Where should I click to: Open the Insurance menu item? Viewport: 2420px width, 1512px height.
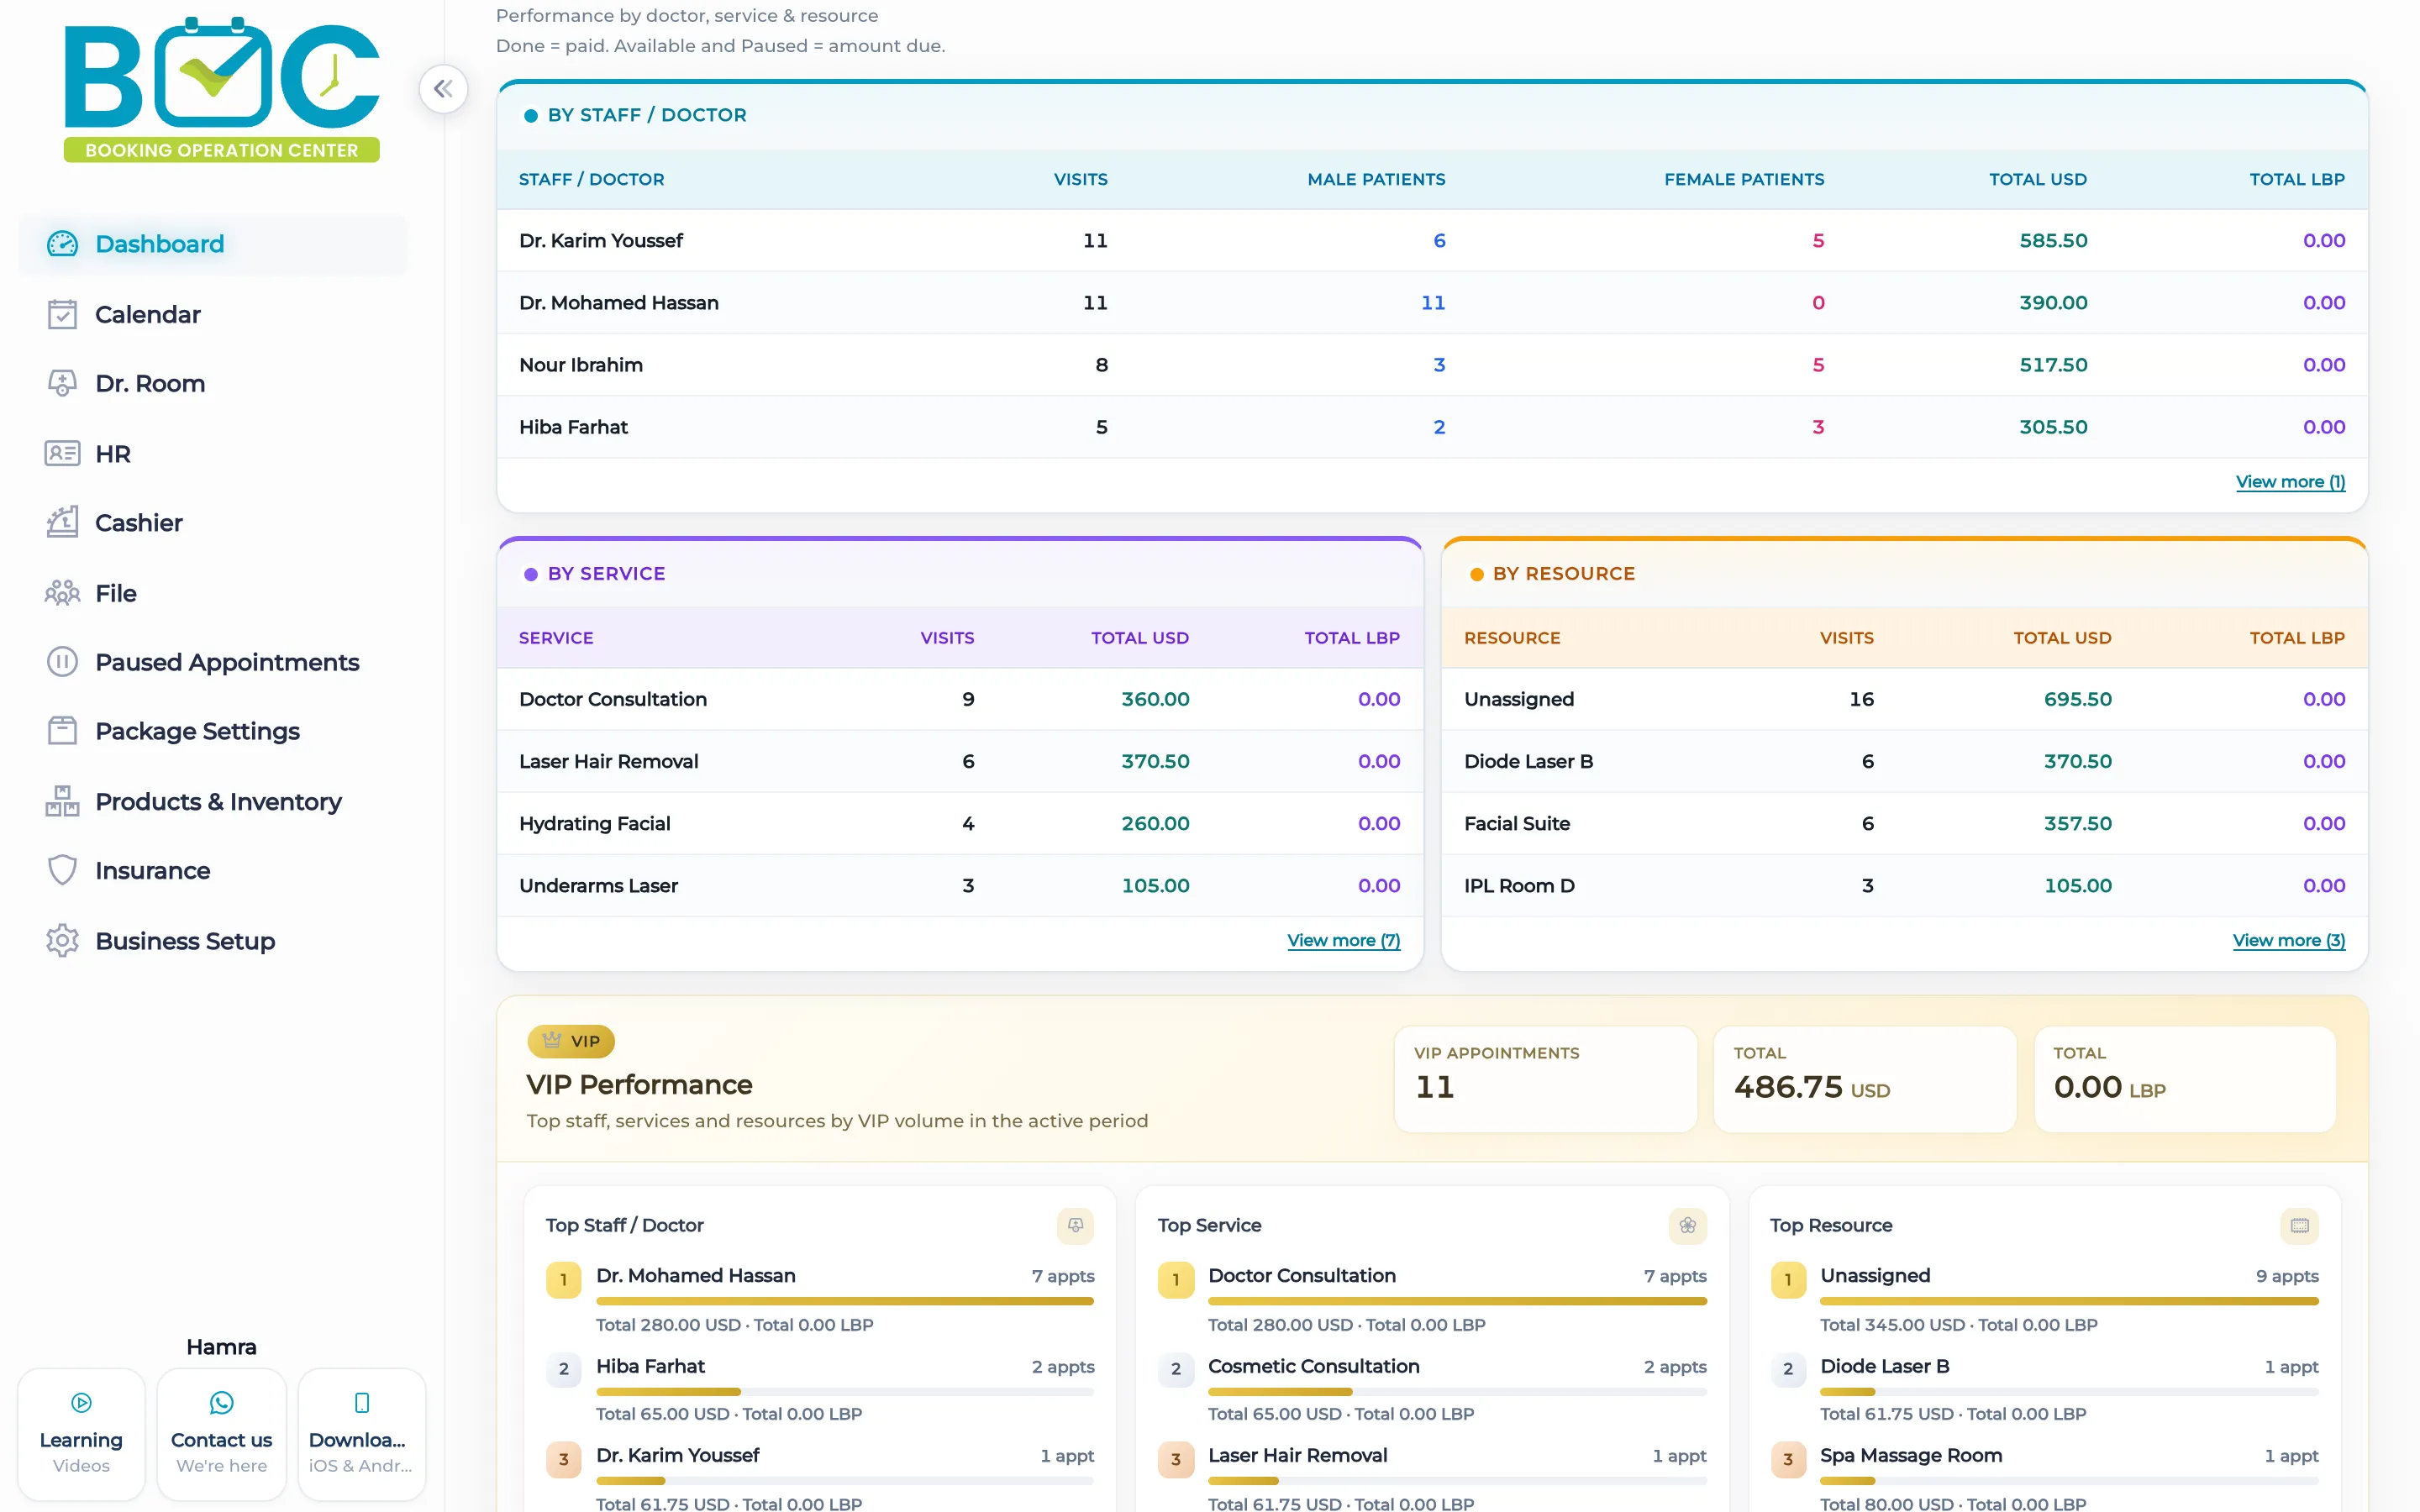click(x=212, y=870)
